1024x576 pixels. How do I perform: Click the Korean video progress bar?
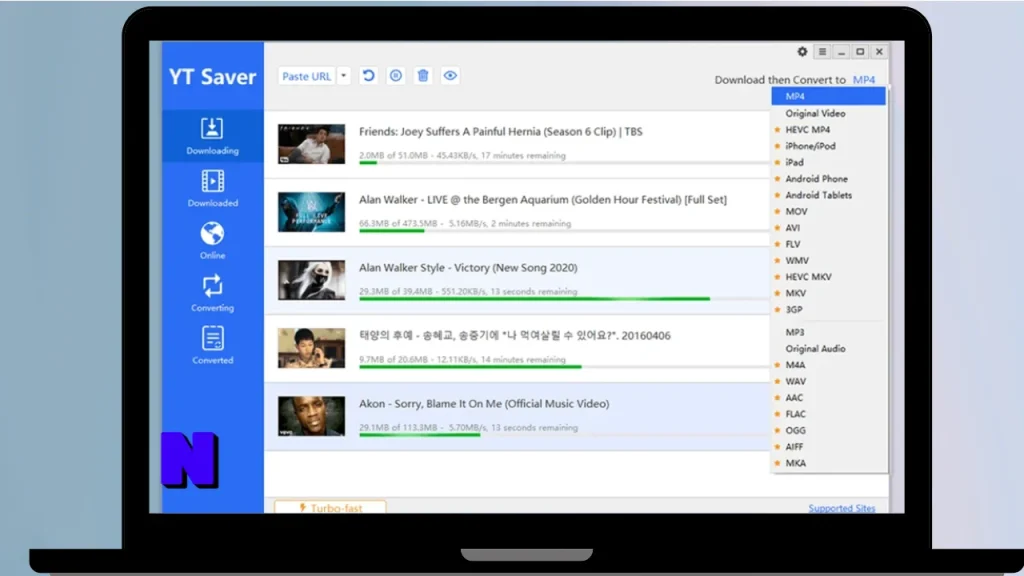[x=564, y=367]
